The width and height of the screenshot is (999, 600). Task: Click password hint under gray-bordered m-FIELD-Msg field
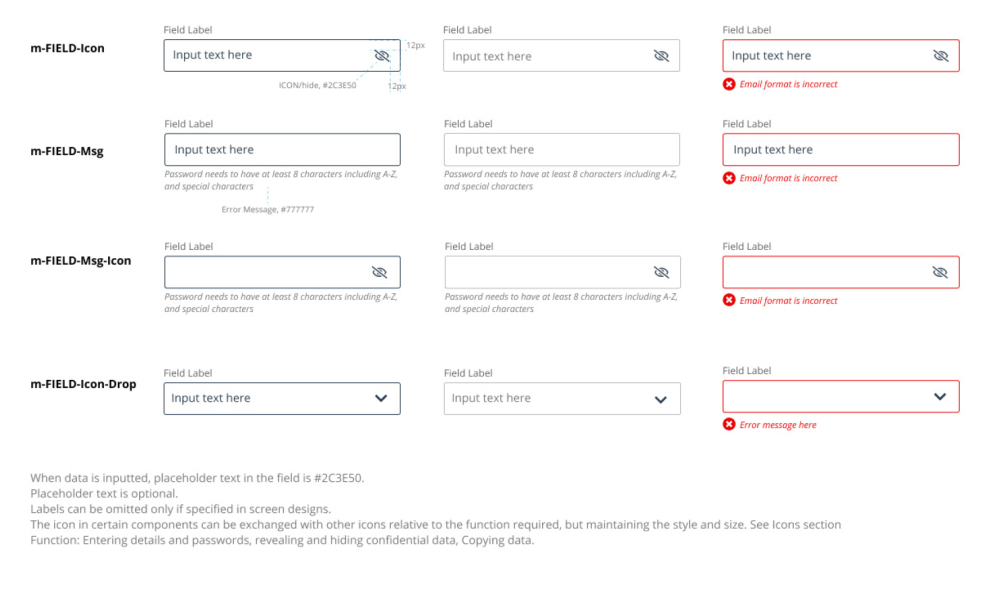point(561,180)
